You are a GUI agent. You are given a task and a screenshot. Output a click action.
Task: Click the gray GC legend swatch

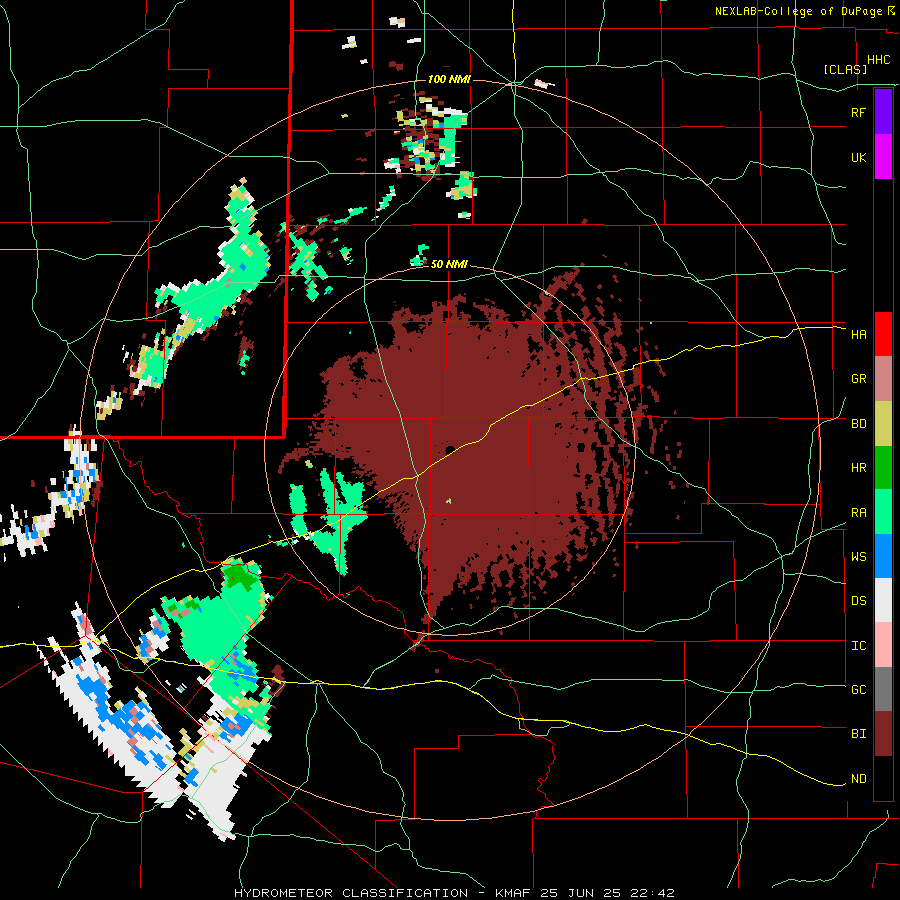(883, 689)
